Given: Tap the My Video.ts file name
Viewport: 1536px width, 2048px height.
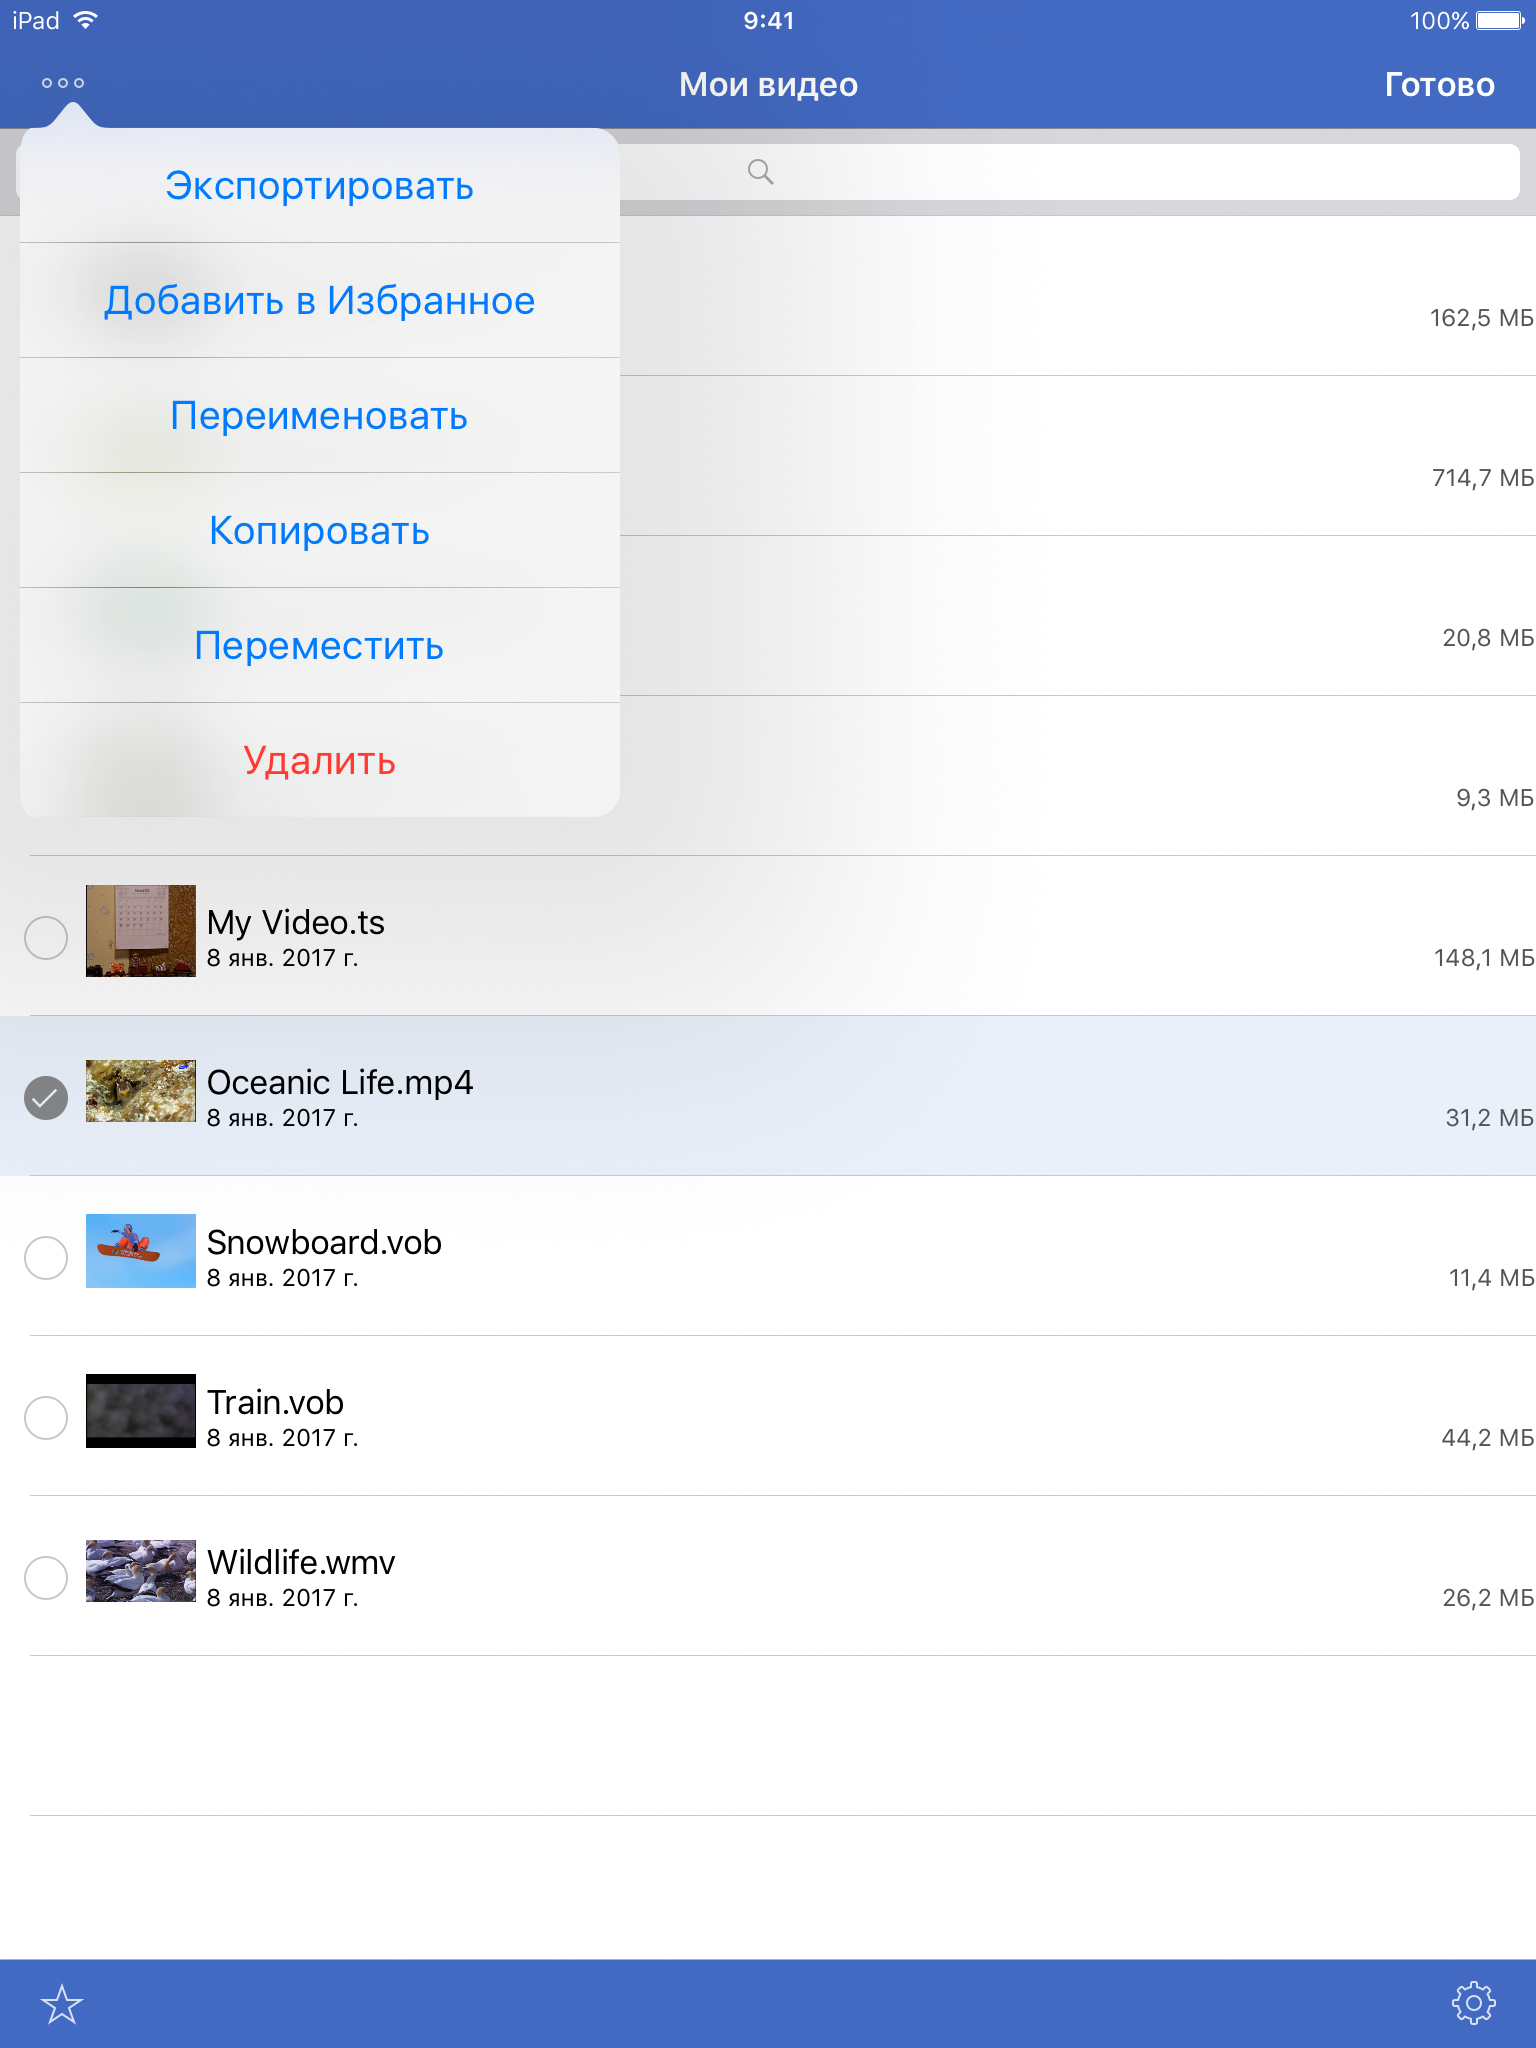Looking at the screenshot, I should pos(296,922).
